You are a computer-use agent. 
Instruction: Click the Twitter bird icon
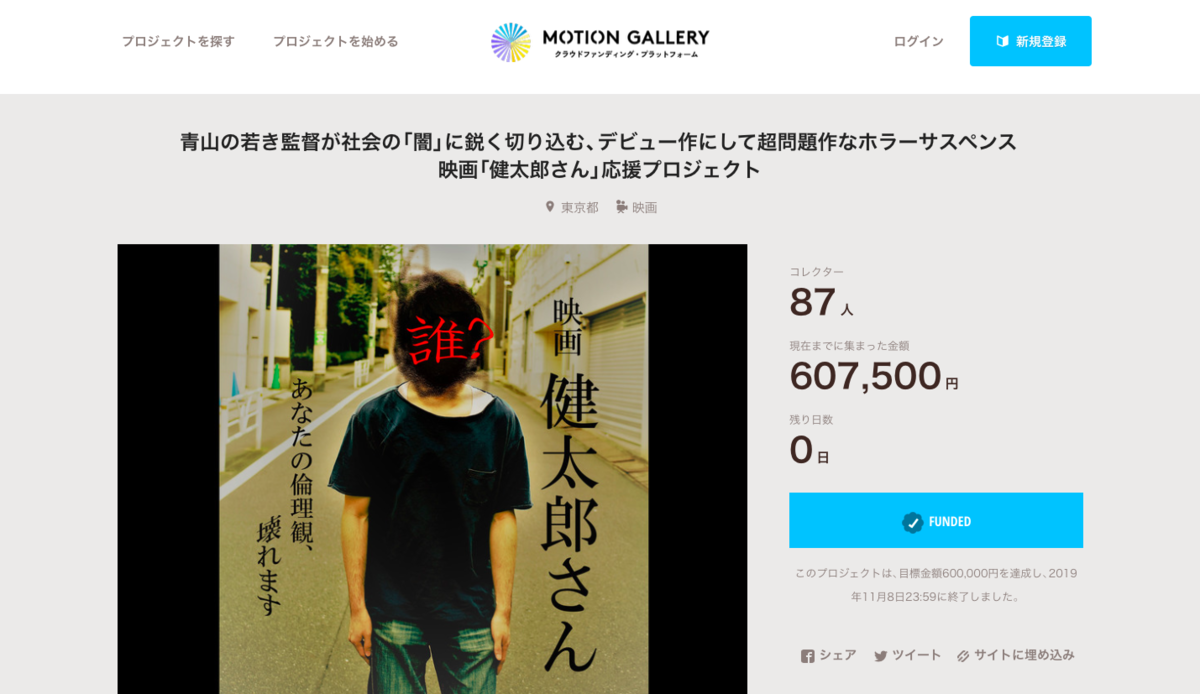coord(881,656)
